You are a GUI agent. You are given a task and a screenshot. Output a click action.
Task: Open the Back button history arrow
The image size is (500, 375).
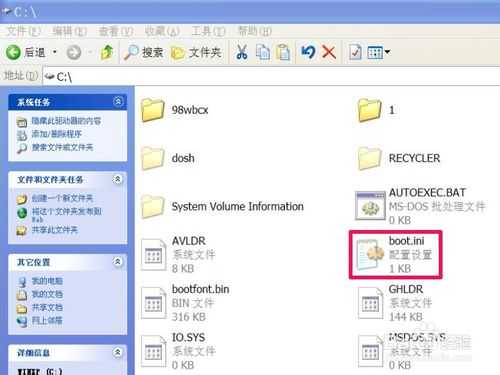tap(55, 52)
